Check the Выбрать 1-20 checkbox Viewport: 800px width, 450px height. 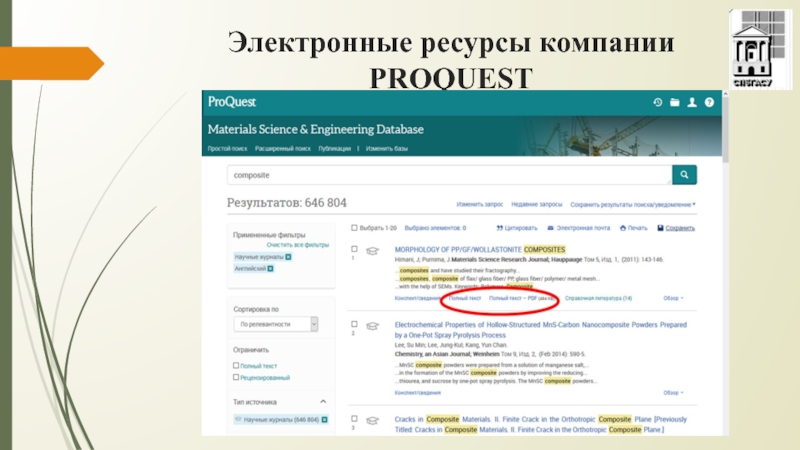355,228
